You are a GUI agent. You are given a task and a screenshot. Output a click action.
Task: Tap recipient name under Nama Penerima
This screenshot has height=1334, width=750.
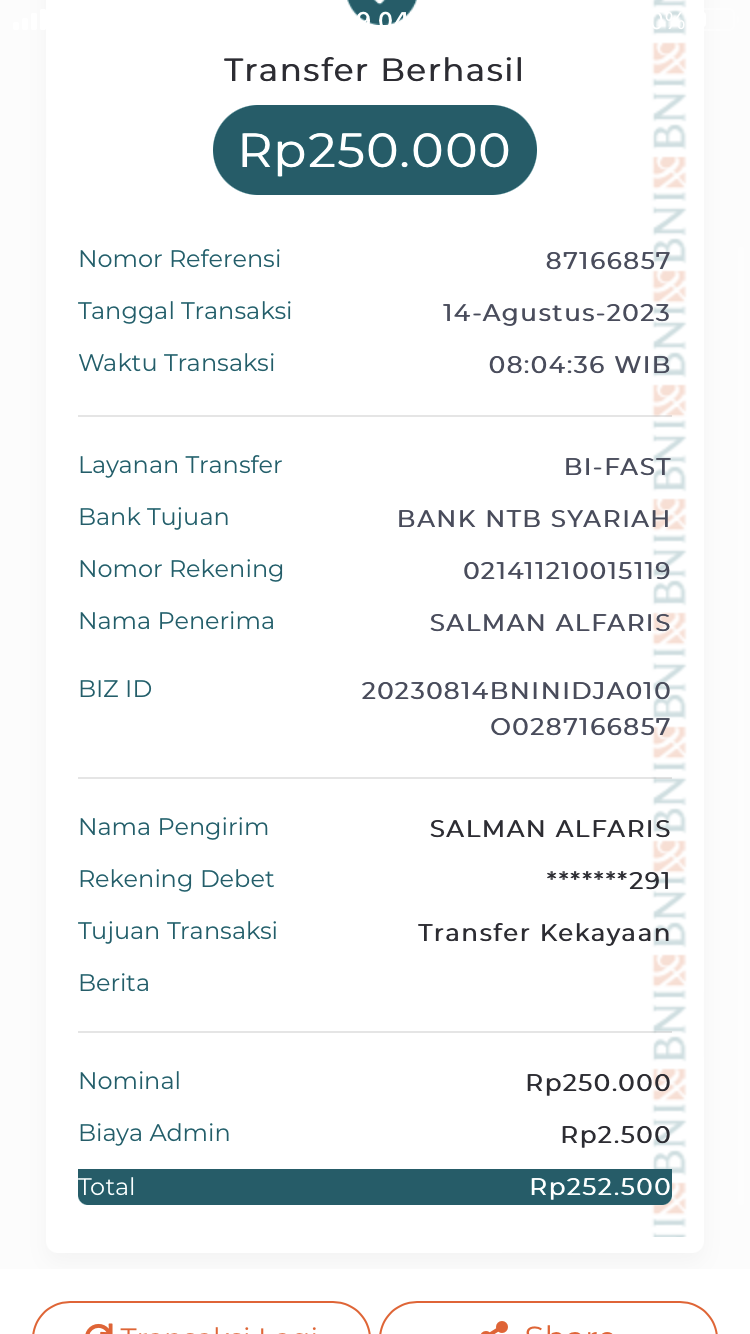550,623
